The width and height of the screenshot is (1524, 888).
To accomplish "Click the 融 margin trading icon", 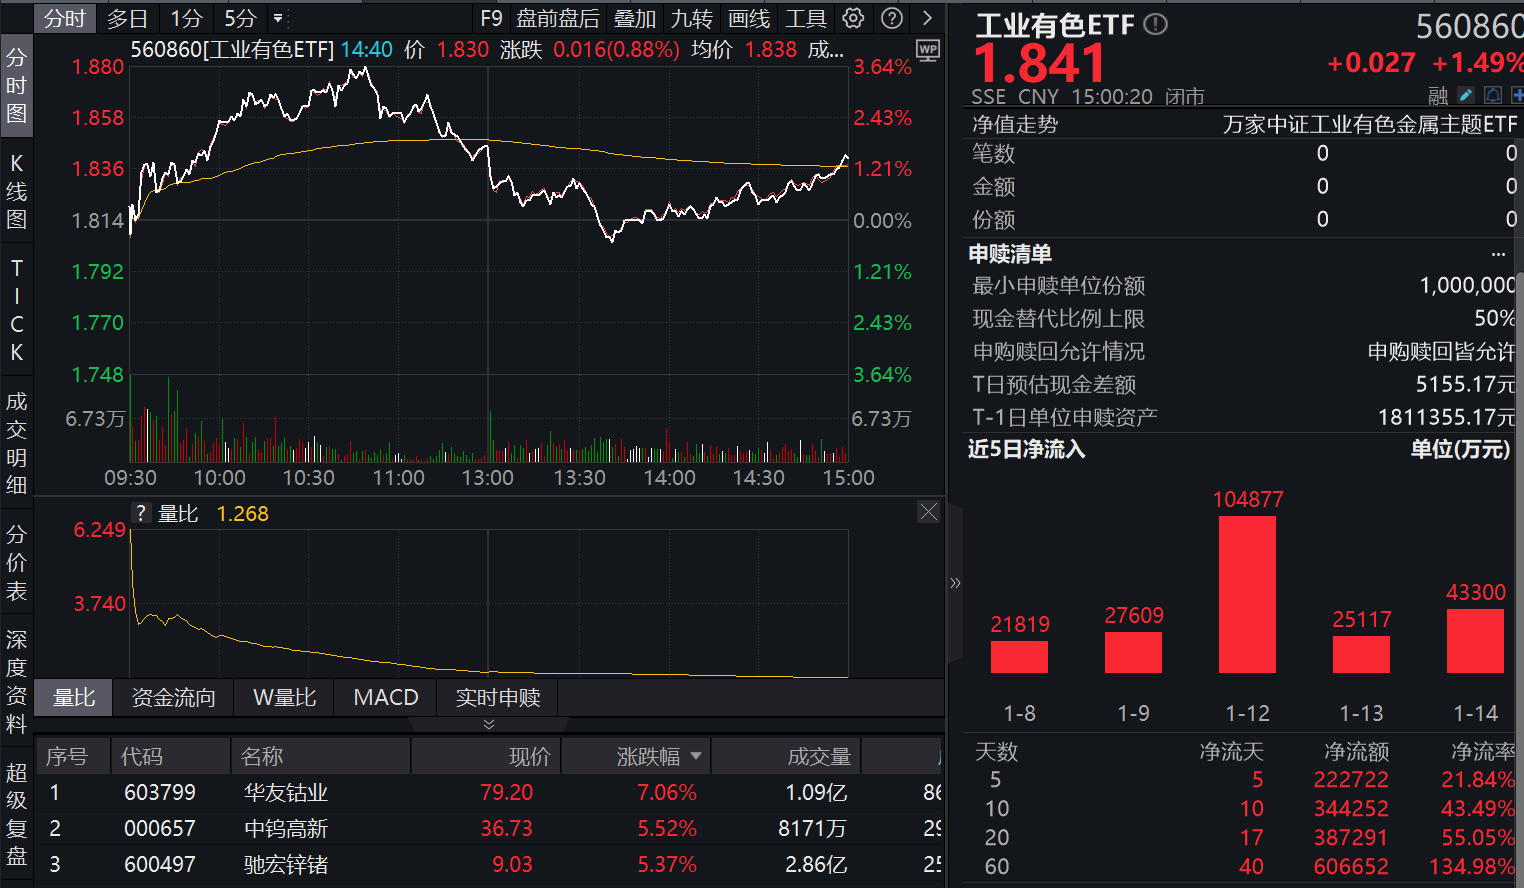I will tap(1439, 94).
